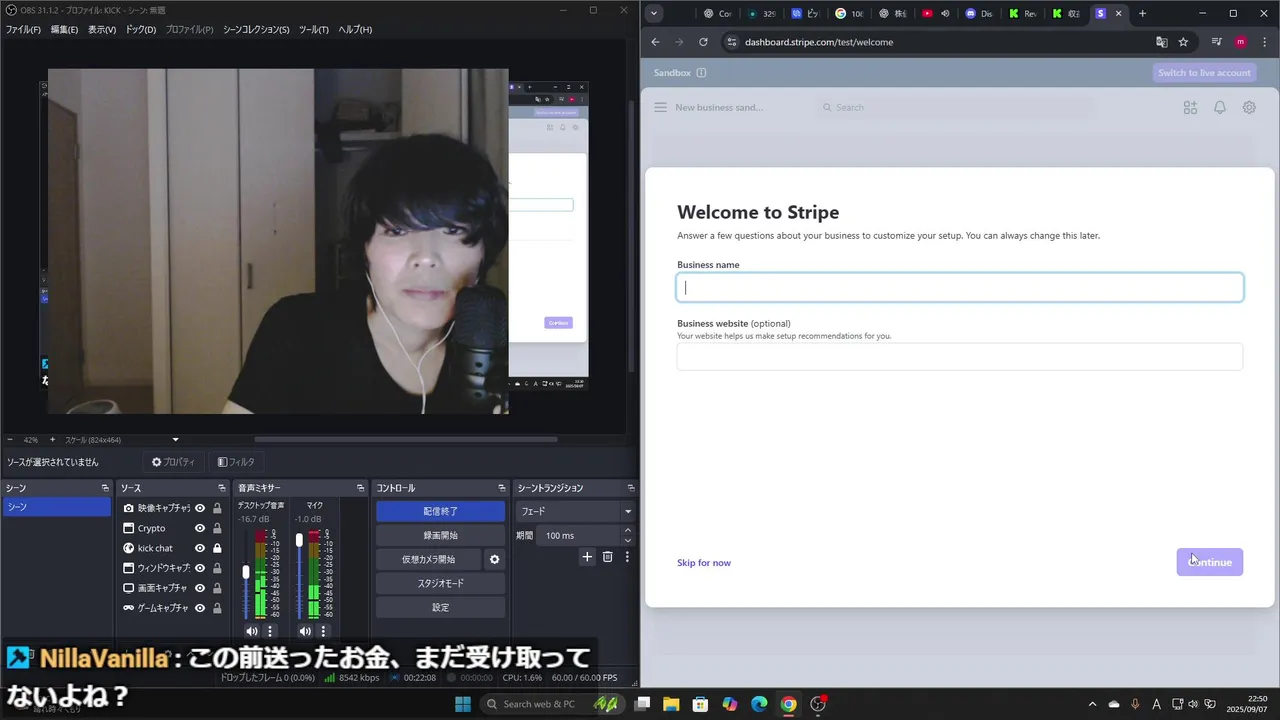Image resolution: width=1280 pixels, height=720 pixels.
Task: Pop out the シーン dock
Action: [x=105, y=488]
